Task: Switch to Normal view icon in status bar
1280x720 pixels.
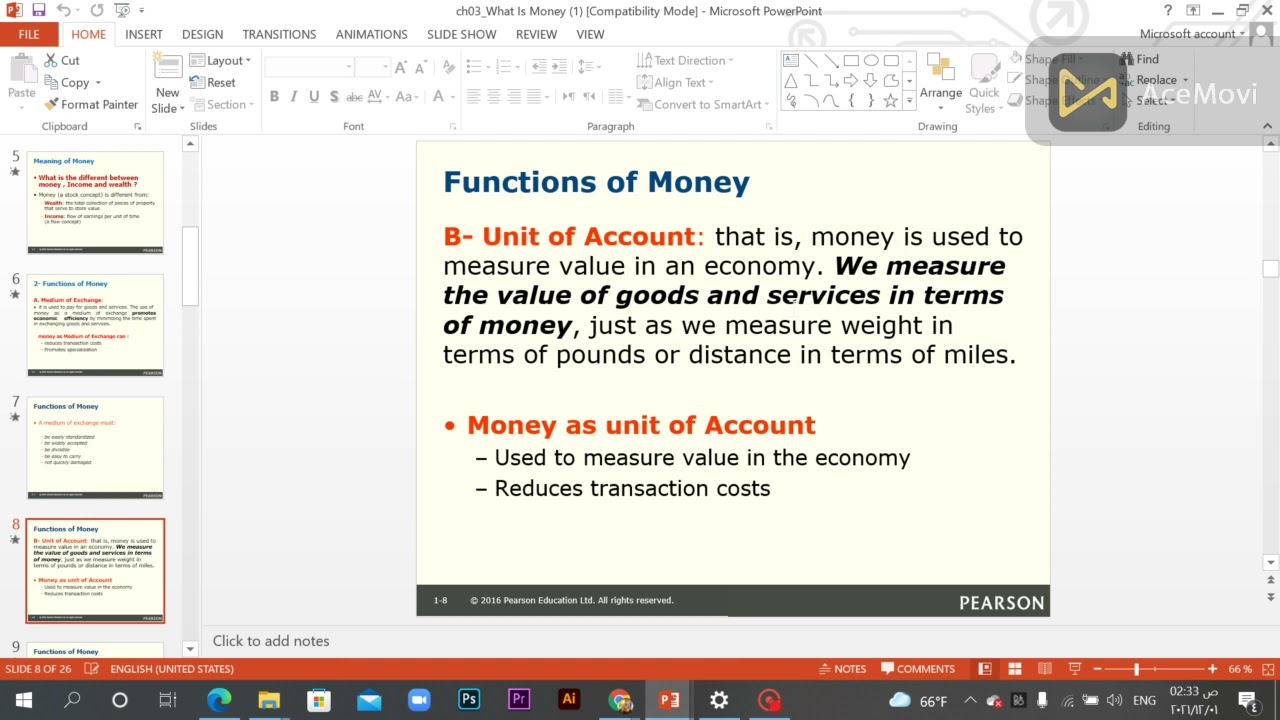Action: pyautogui.click(x=985, y=669)
